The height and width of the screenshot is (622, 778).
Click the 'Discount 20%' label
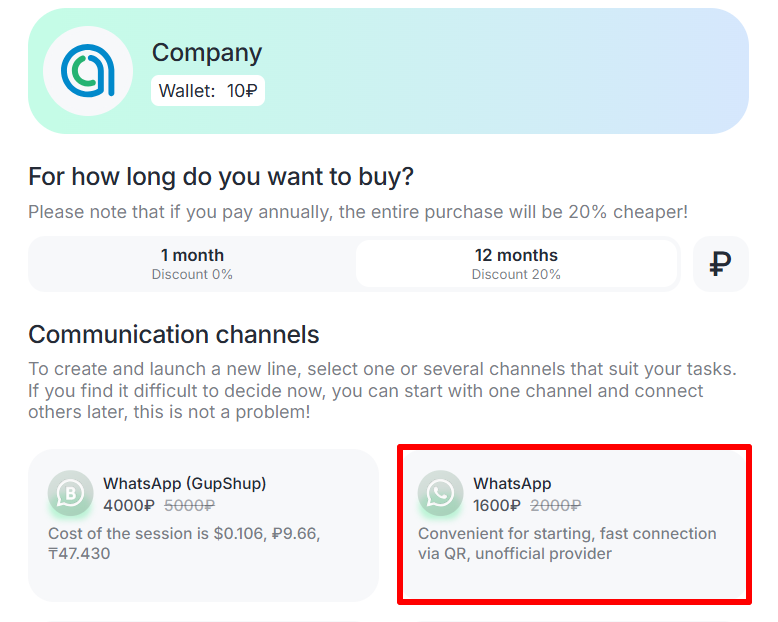click(x=516, y=275)
